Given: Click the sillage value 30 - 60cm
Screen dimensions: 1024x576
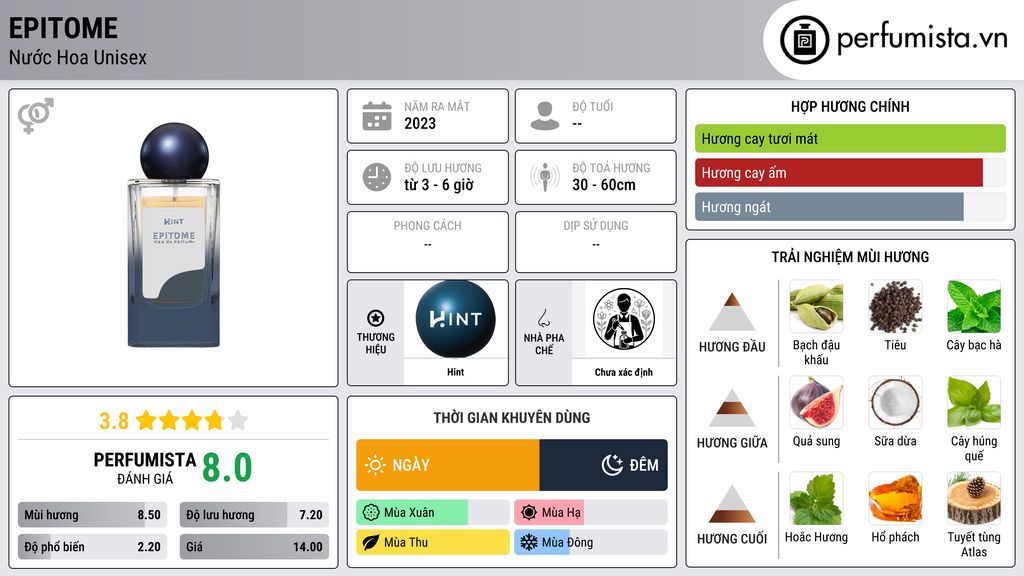Looking at the screenshot, I should [604, 185].
